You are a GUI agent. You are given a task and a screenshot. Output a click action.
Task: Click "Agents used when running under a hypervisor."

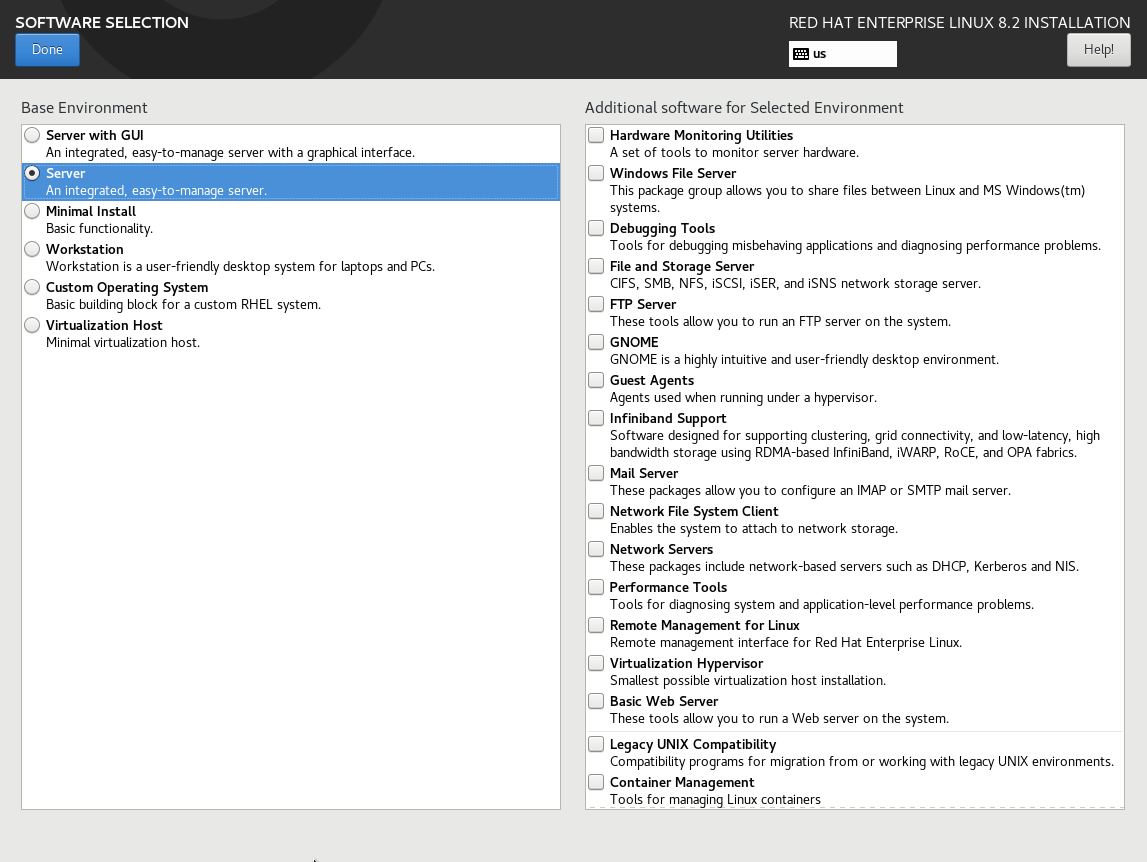743,398
